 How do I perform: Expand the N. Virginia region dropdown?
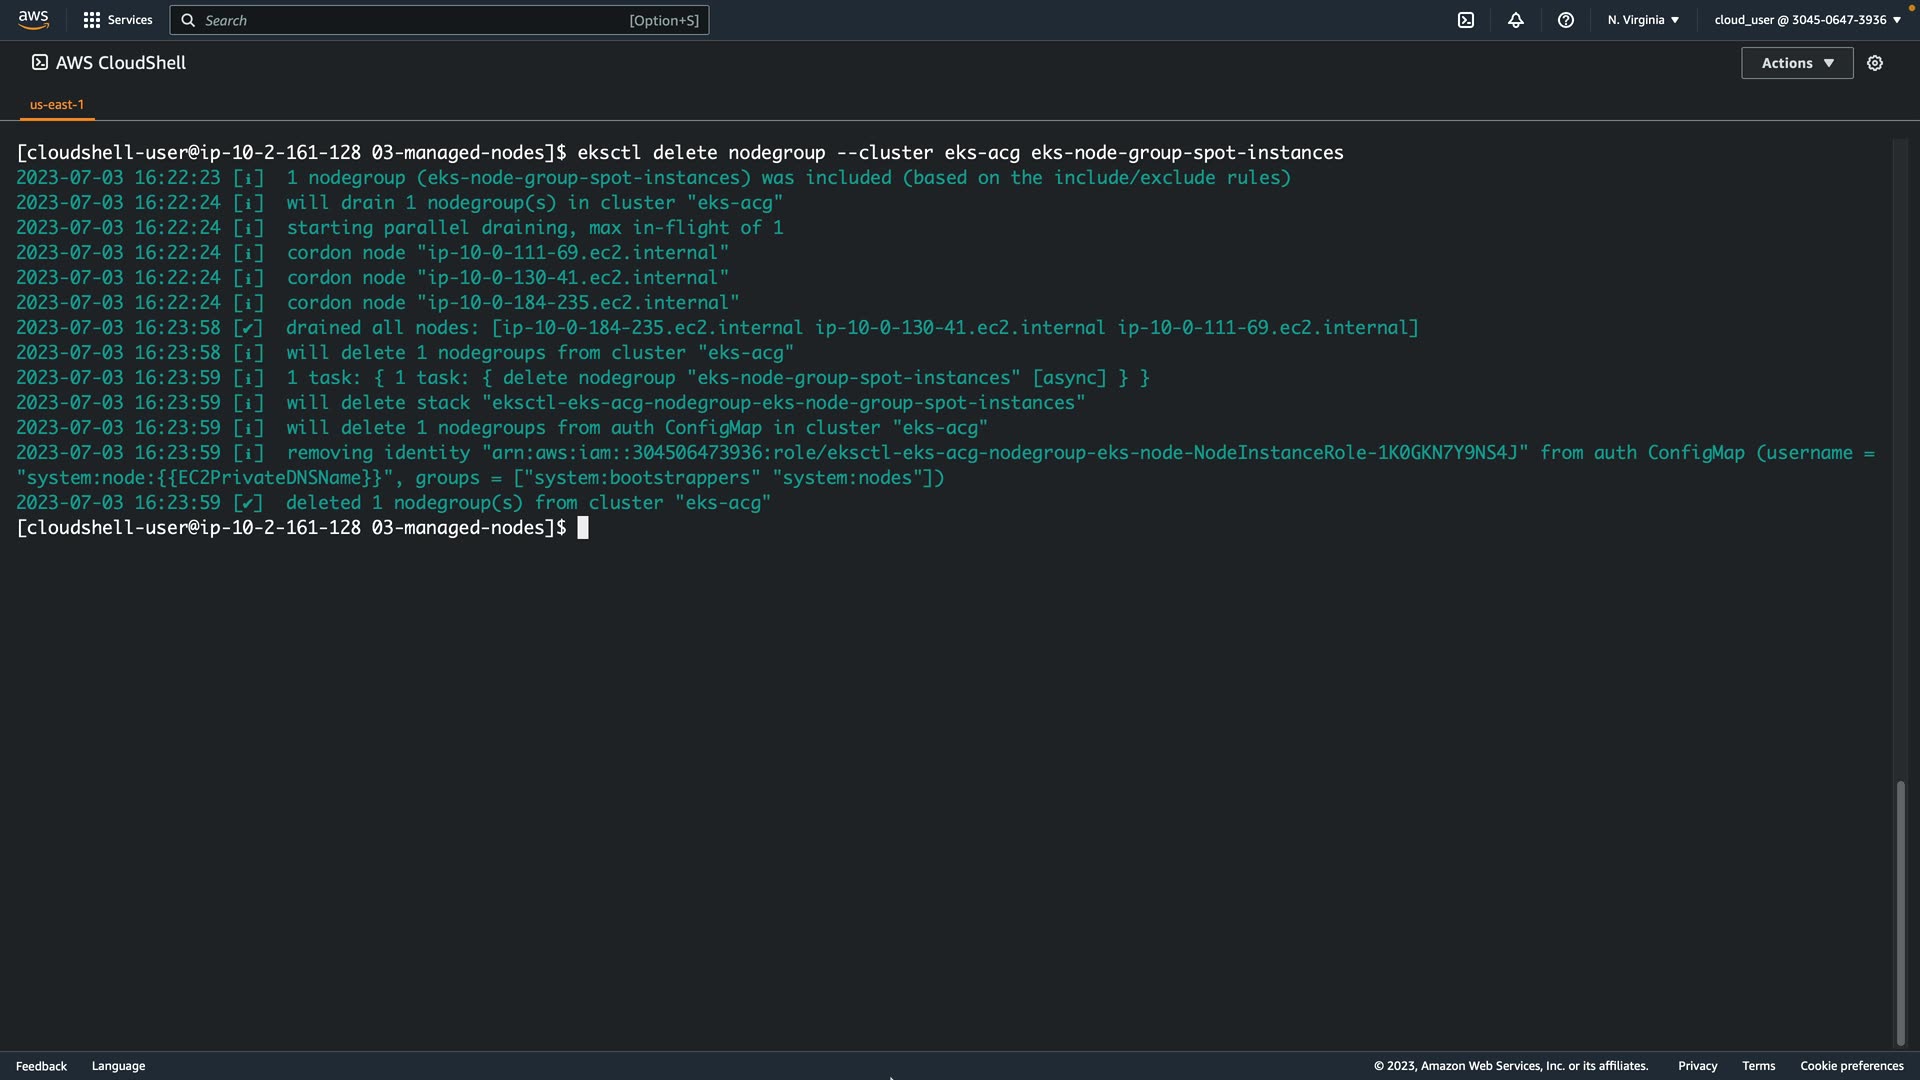pos(1643,20)
